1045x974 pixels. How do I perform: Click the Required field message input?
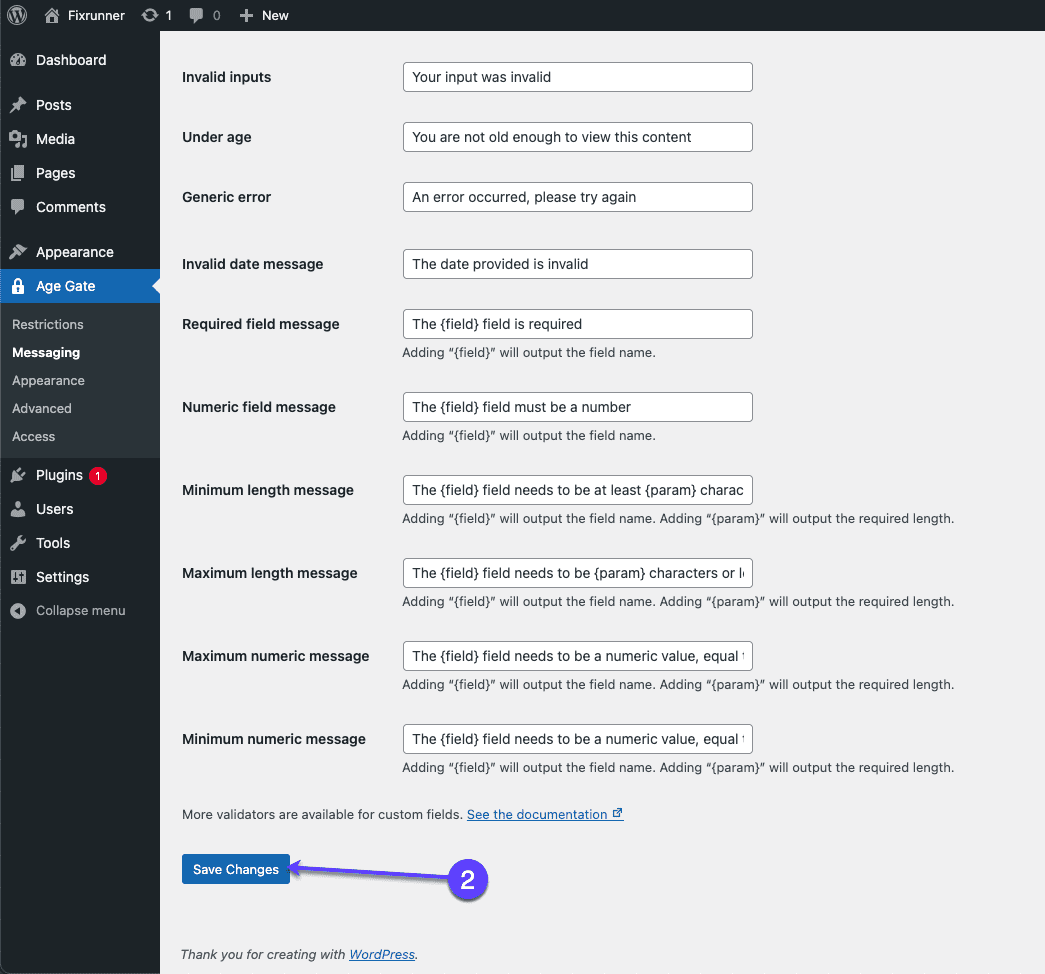(x=578, y=324)
